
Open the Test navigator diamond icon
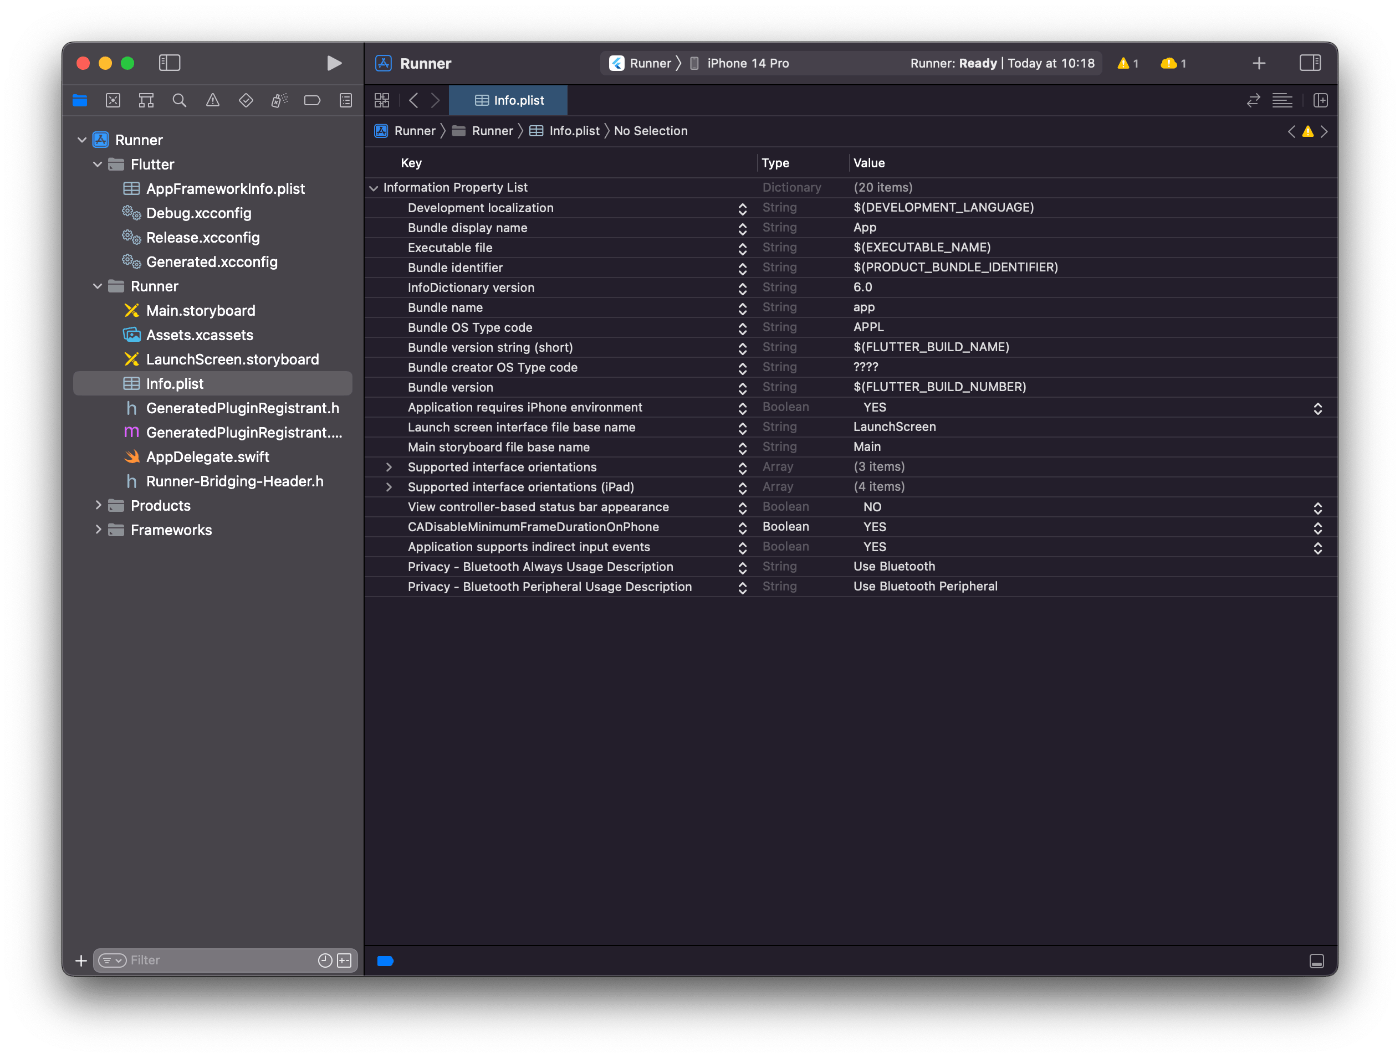click(x=246, y=100)
